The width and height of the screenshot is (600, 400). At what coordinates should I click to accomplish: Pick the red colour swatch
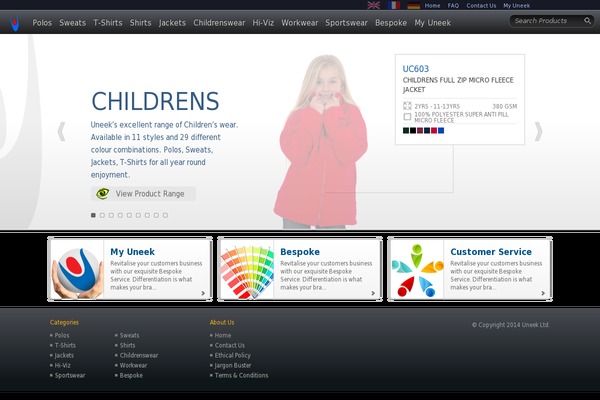pyautogui.click(x=434, y=131)
